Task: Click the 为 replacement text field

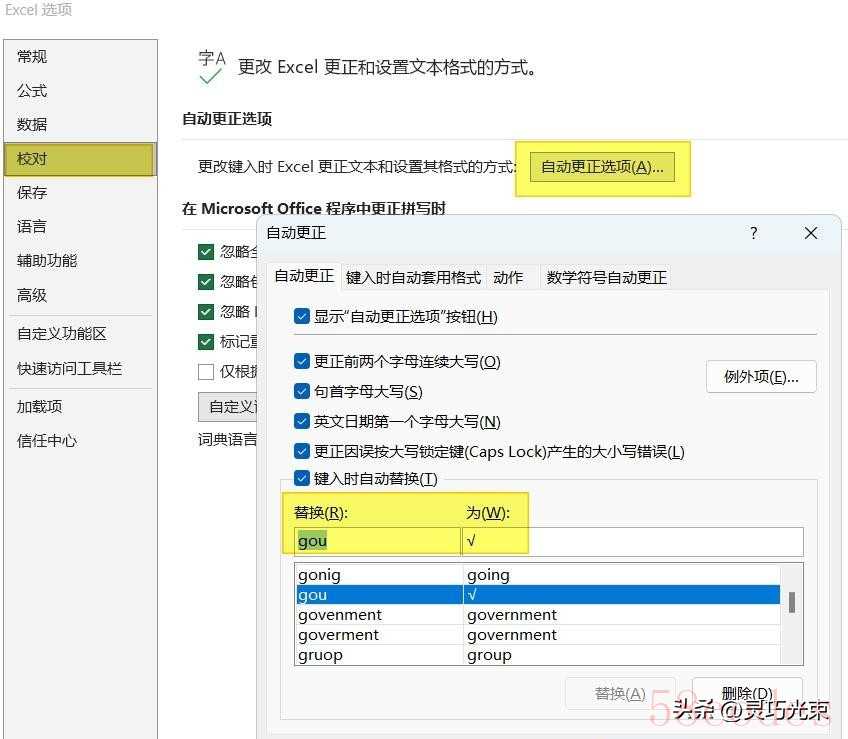Action: pos(632,541)
